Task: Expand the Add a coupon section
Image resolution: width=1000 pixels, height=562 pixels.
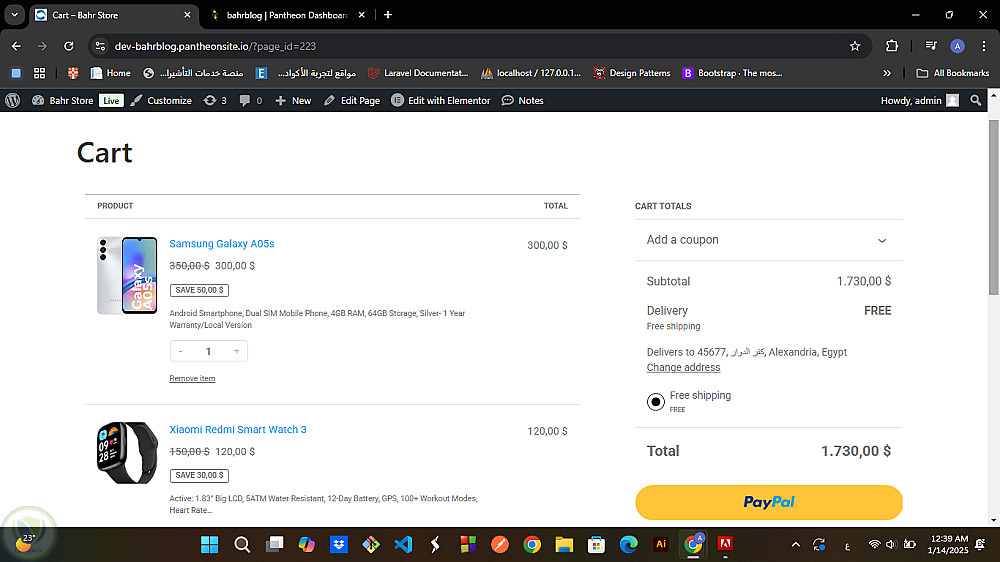Action: [768, 240]
